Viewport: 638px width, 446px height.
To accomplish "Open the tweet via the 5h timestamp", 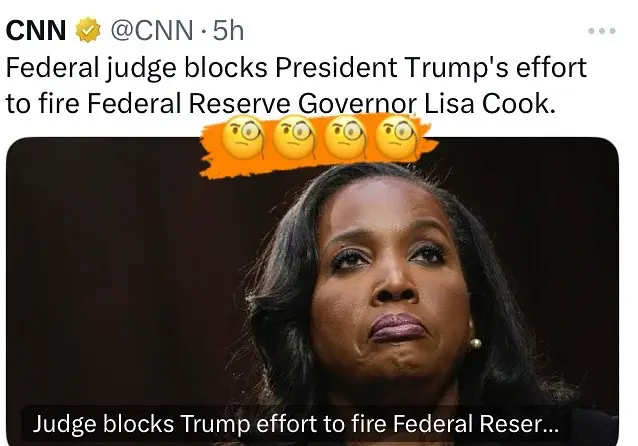I will point(228,31).
